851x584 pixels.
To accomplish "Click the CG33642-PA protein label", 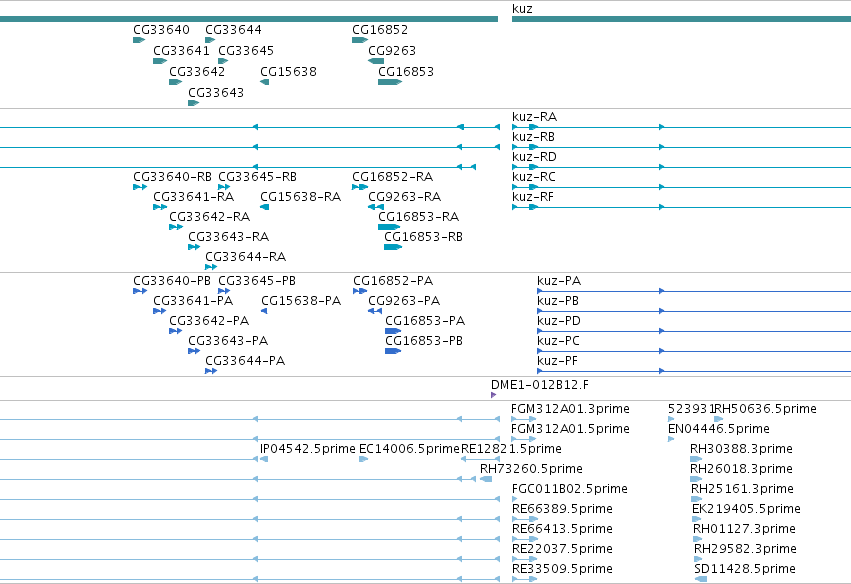I will 209,321.
